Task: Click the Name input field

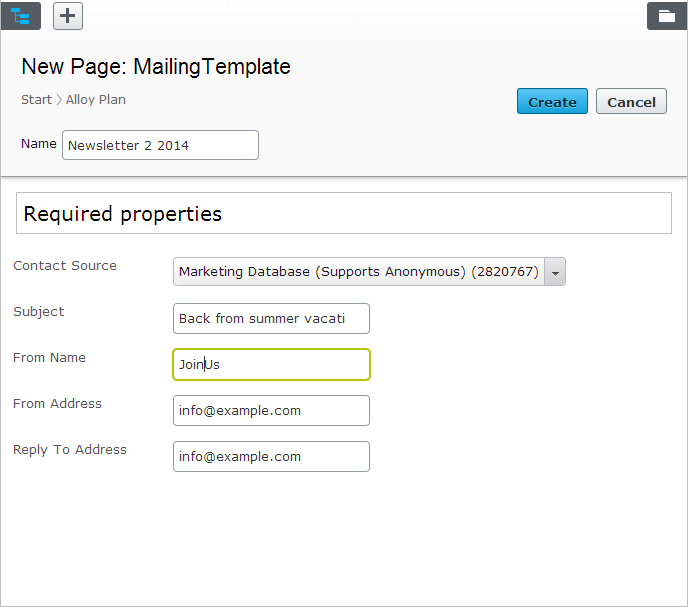Action: (x=160, y=145)
